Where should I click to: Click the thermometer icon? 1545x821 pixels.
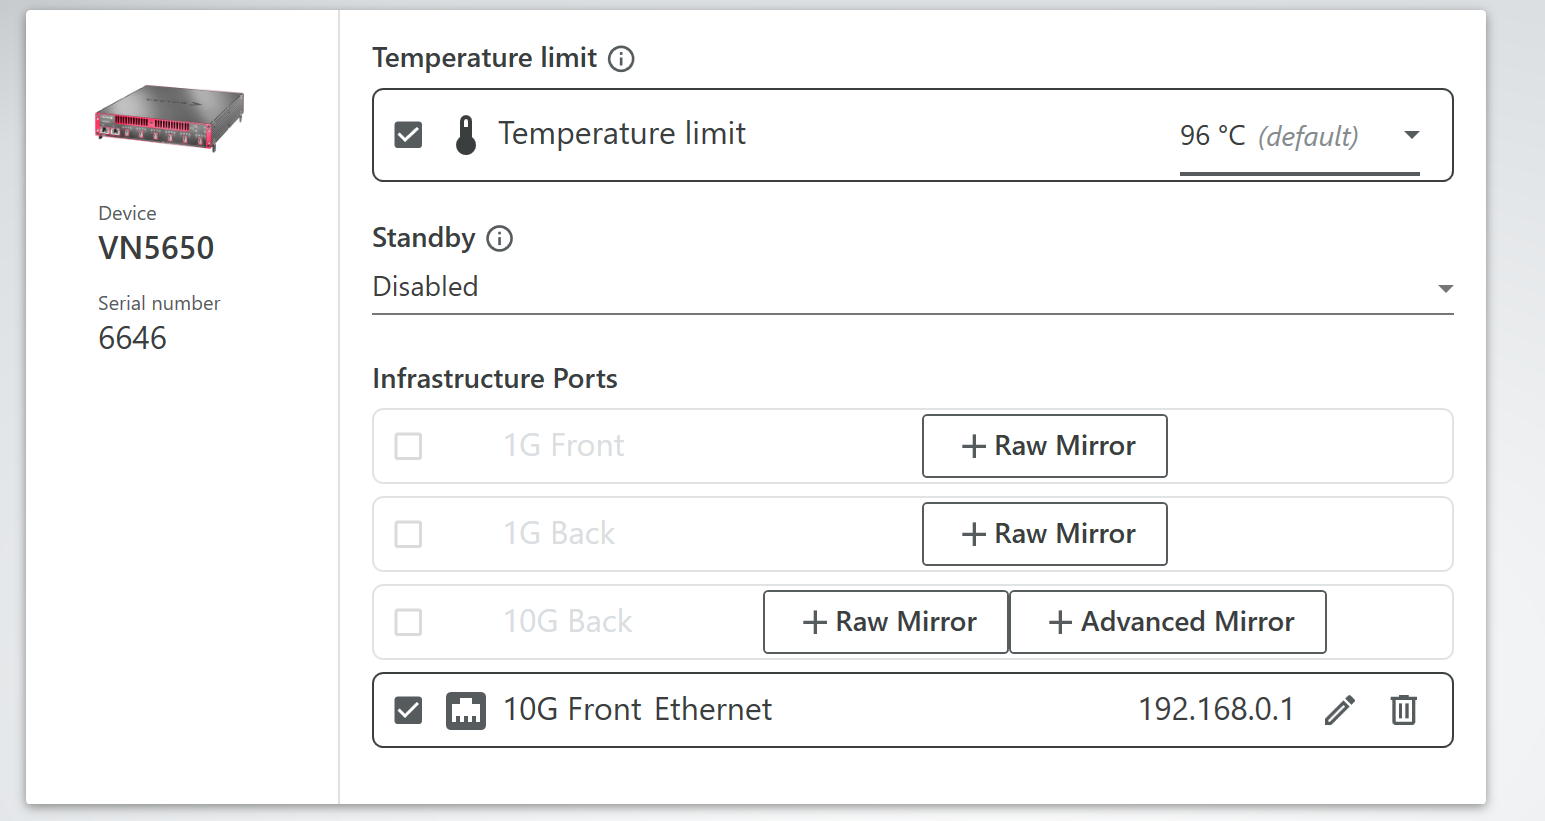point(466,135)
